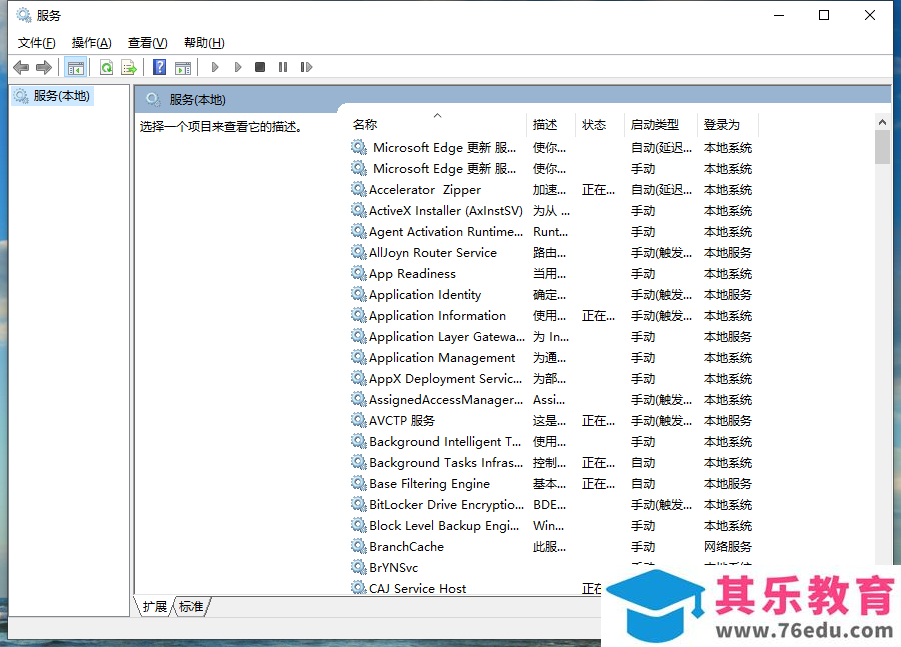Select AppX Deployment Service row
The image size is (901, 647).
pos(445,378)
